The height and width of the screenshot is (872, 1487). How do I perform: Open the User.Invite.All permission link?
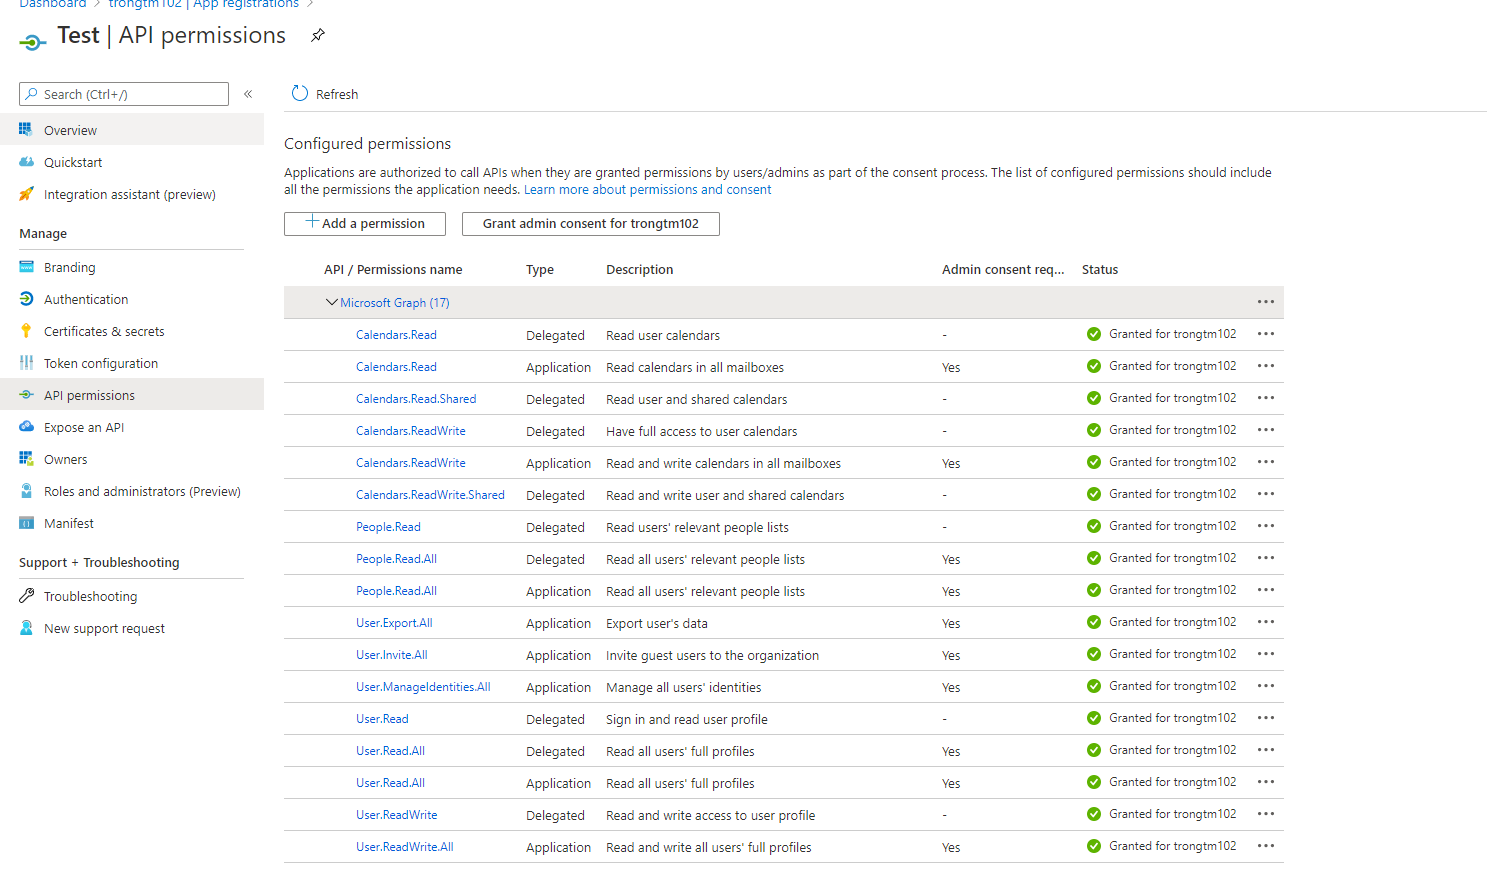tap(392, 654)
